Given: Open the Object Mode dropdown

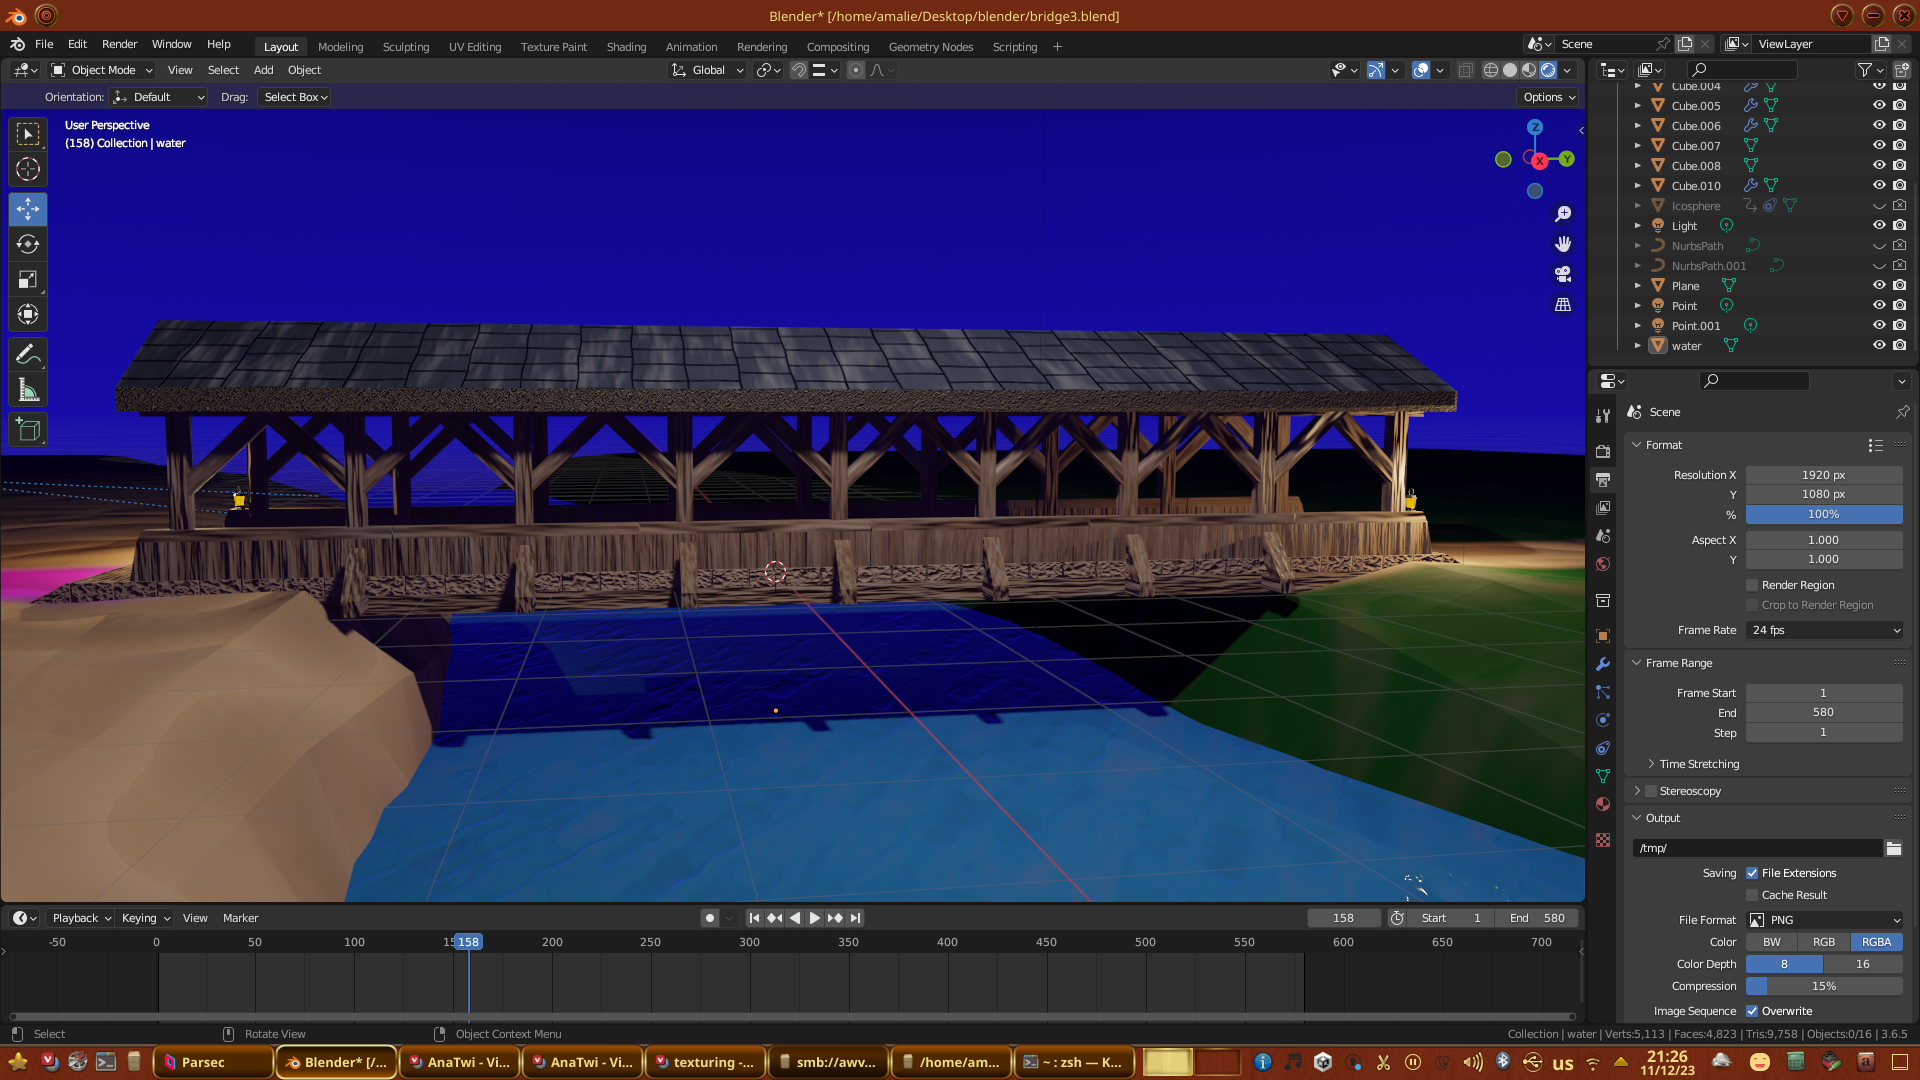Looking at the screenshot, I should click(x=102, y=70).
